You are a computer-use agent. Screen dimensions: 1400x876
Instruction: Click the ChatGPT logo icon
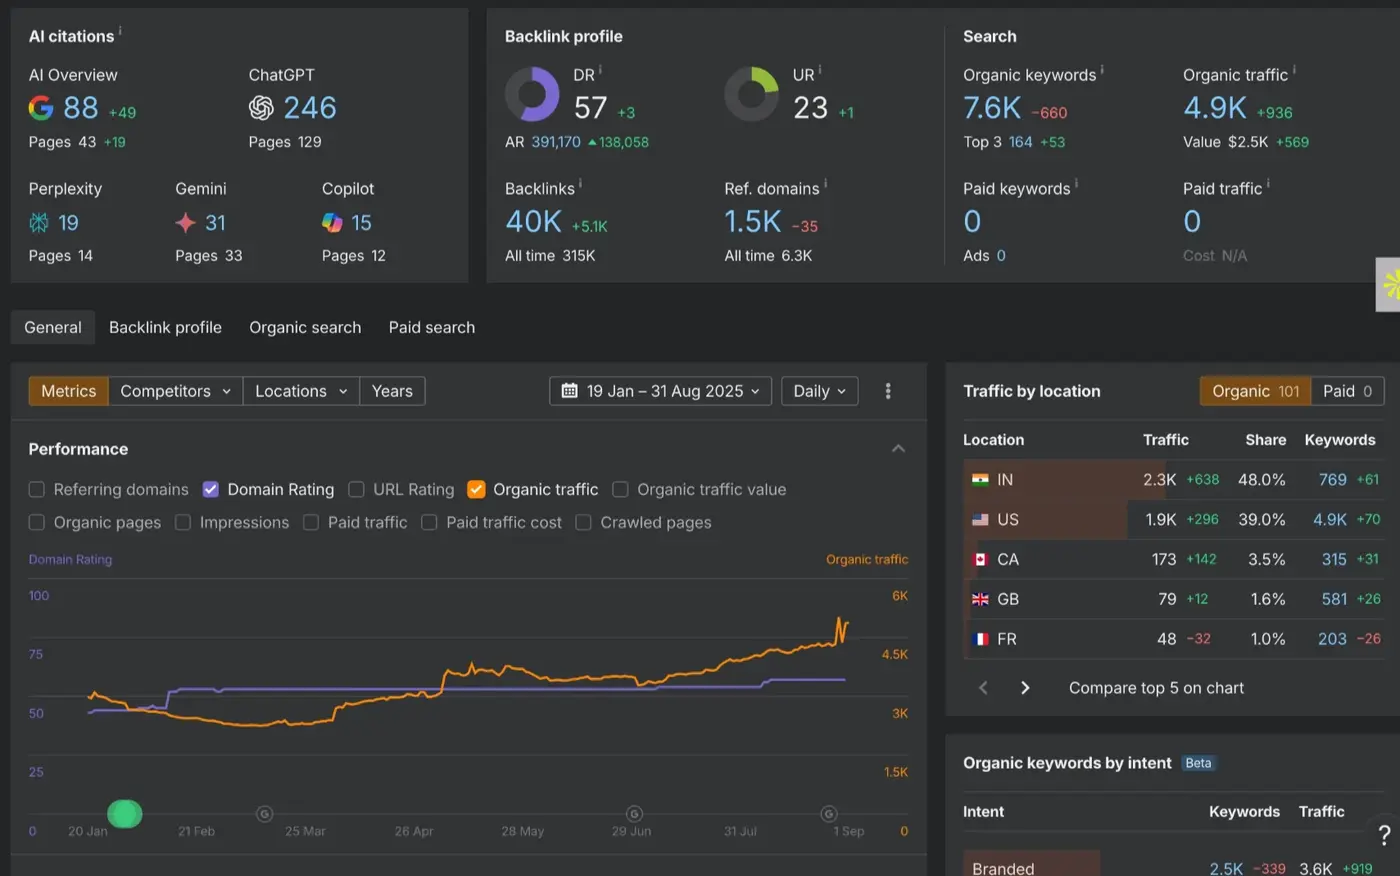(x=261, y=108)
